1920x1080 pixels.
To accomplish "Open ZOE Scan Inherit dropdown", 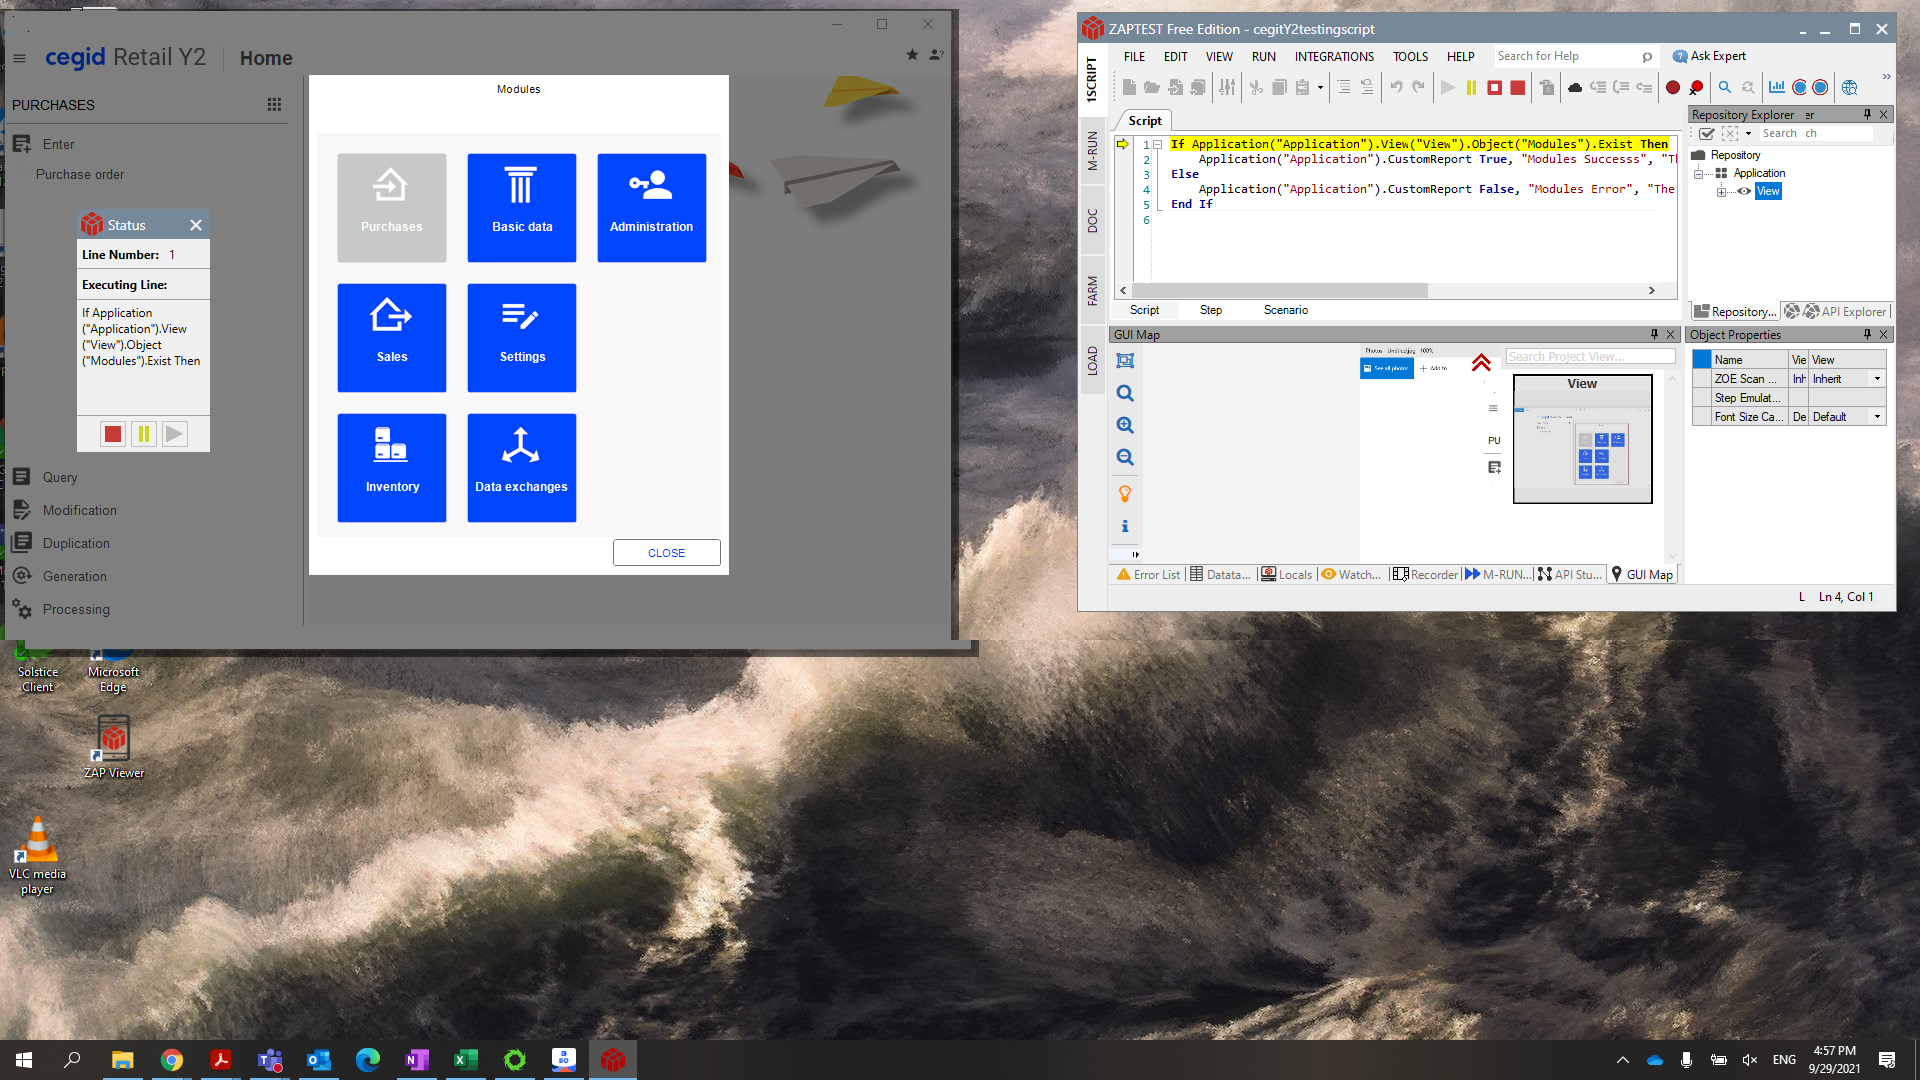I will (x=1877, y=379).
